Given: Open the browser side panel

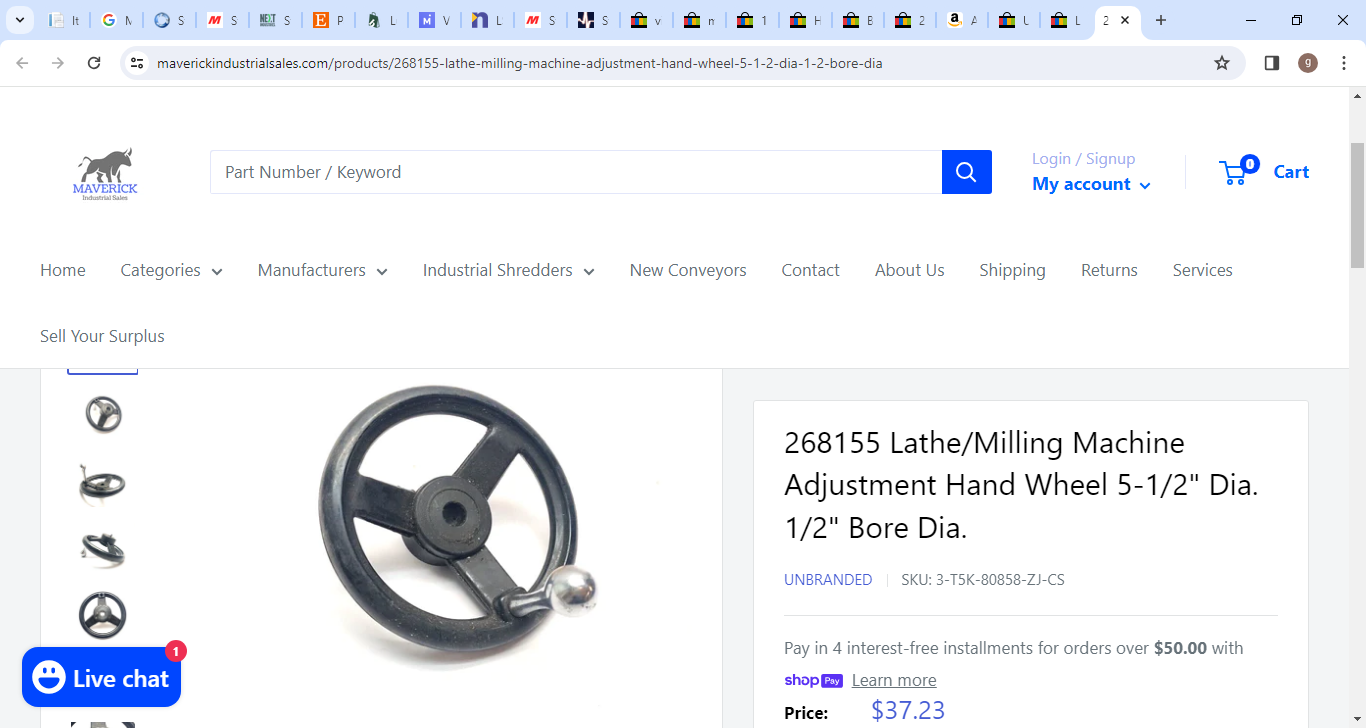Looking at the screenshot, I should [x=1272, y=63].
